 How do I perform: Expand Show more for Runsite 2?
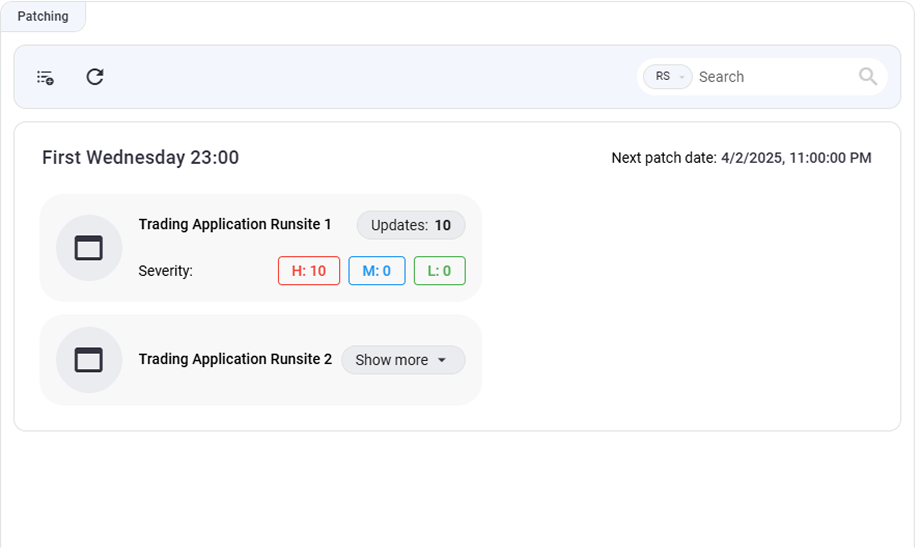(x=403, y=360)
